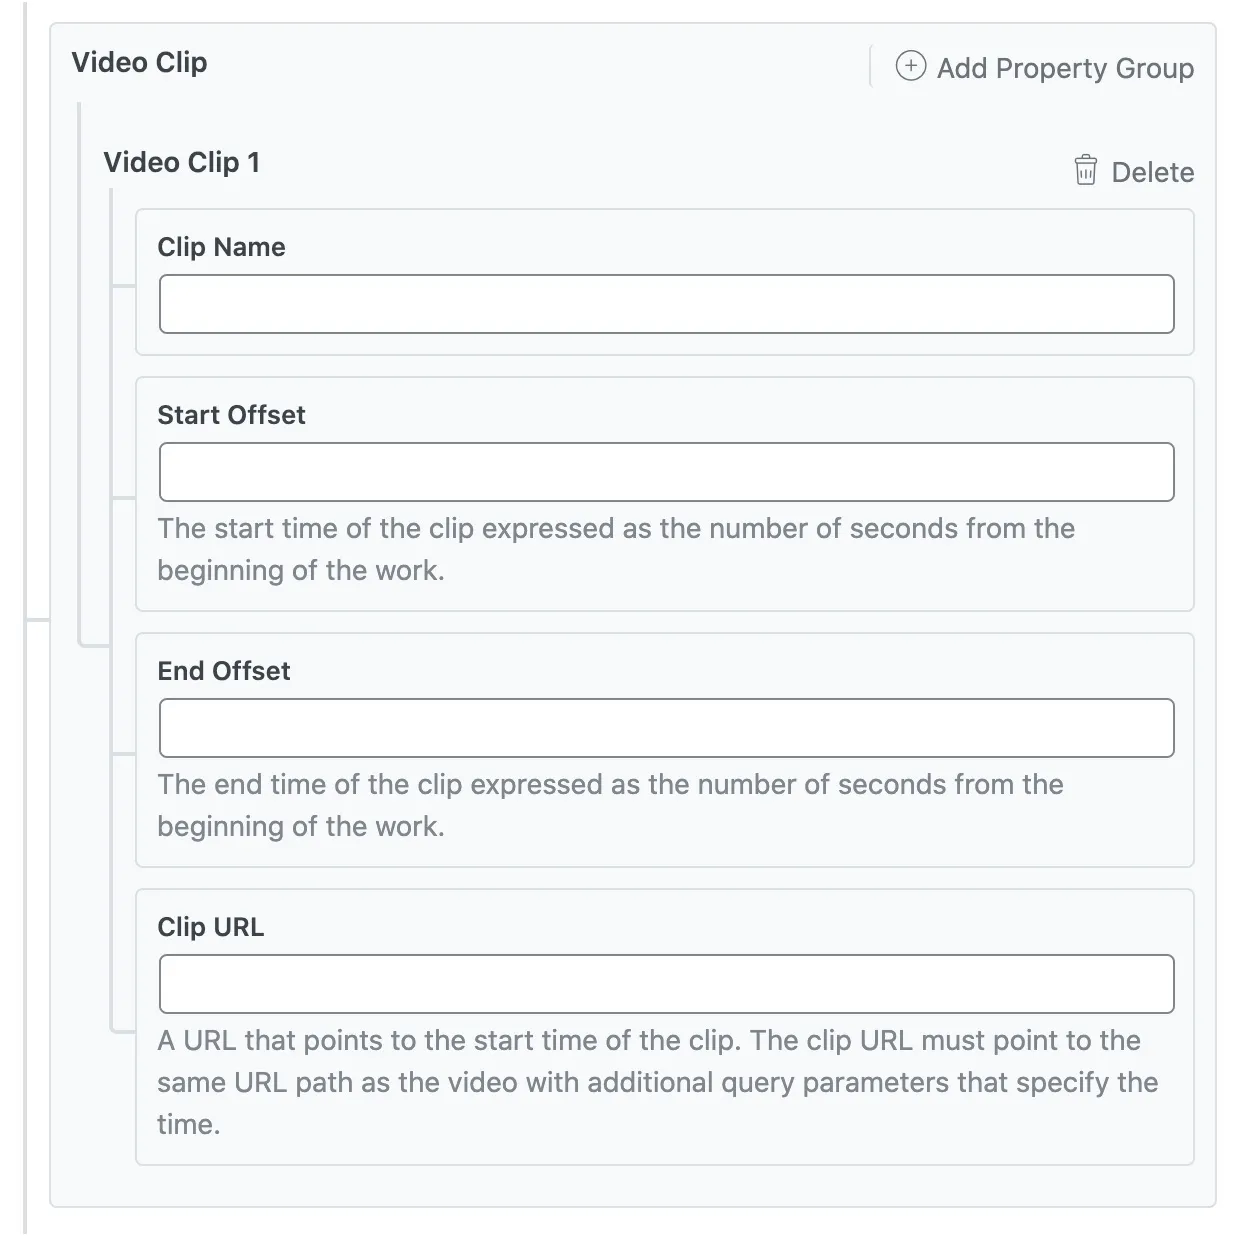
Task: Select the Video Clip section heading
Action: (x=139, y=62)
